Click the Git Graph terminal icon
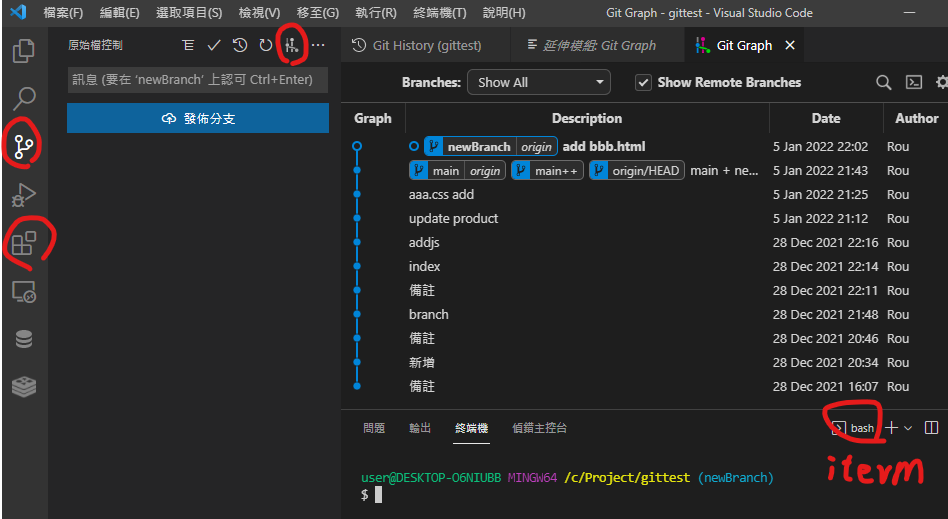This screenshot has height=519, width=948. [914, 82]
